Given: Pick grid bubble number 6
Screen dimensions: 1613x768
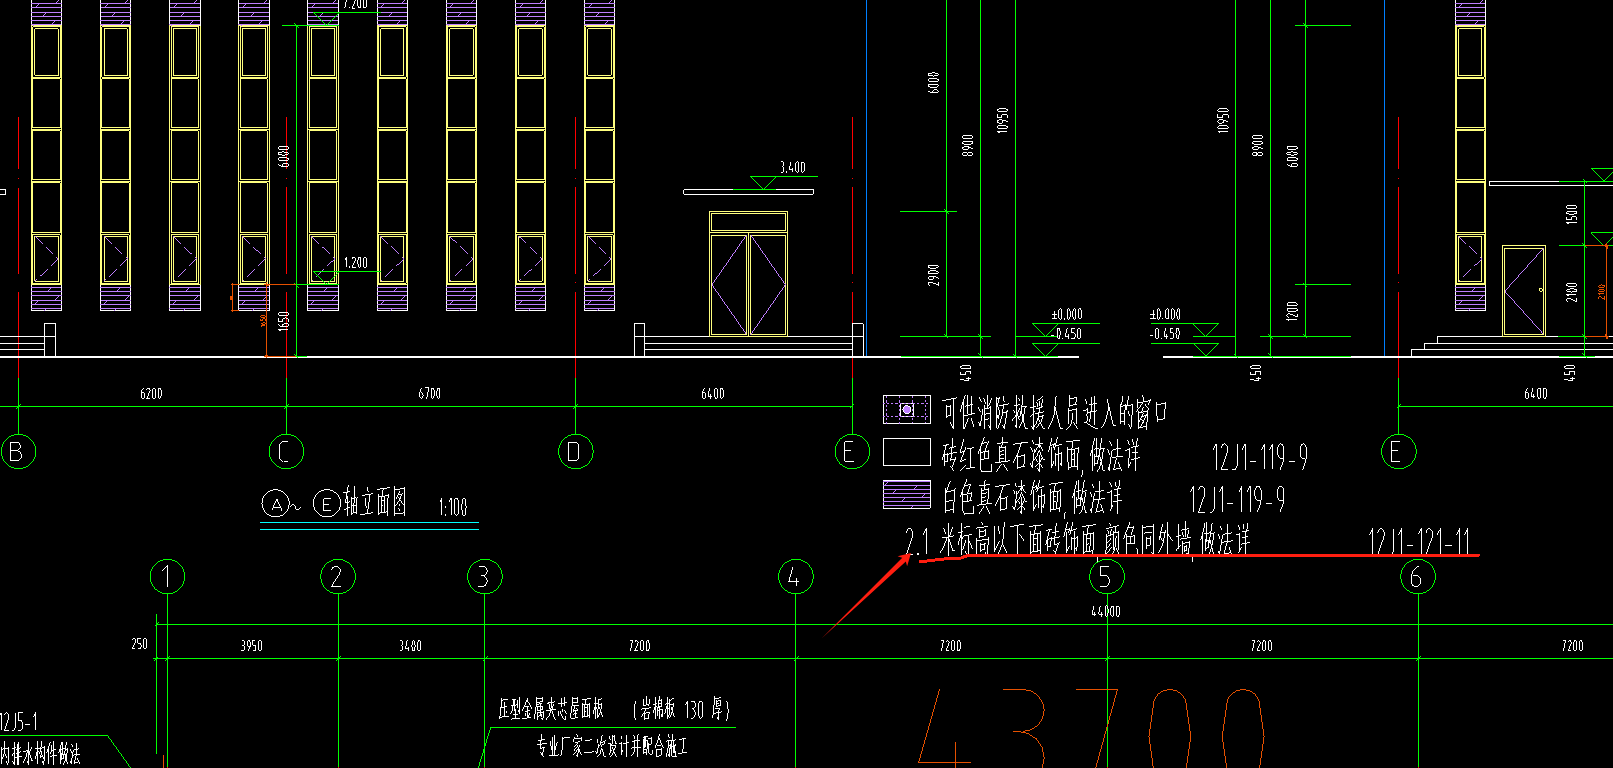Looking at the screenshot, I should 1417,577.
